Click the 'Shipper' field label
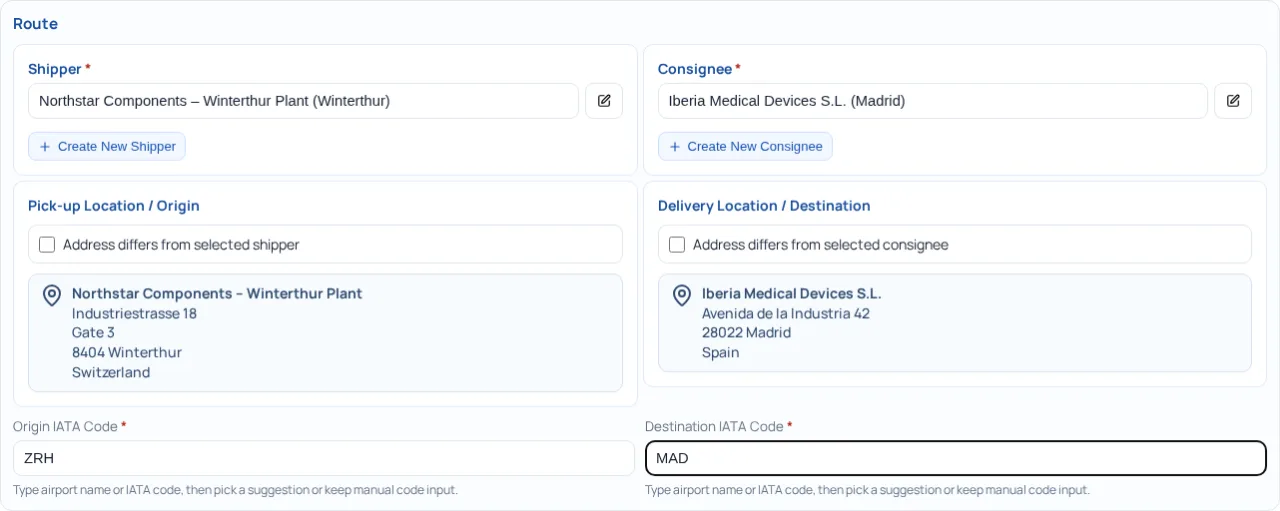1280x511 pixels. click(x=55, y=69)
